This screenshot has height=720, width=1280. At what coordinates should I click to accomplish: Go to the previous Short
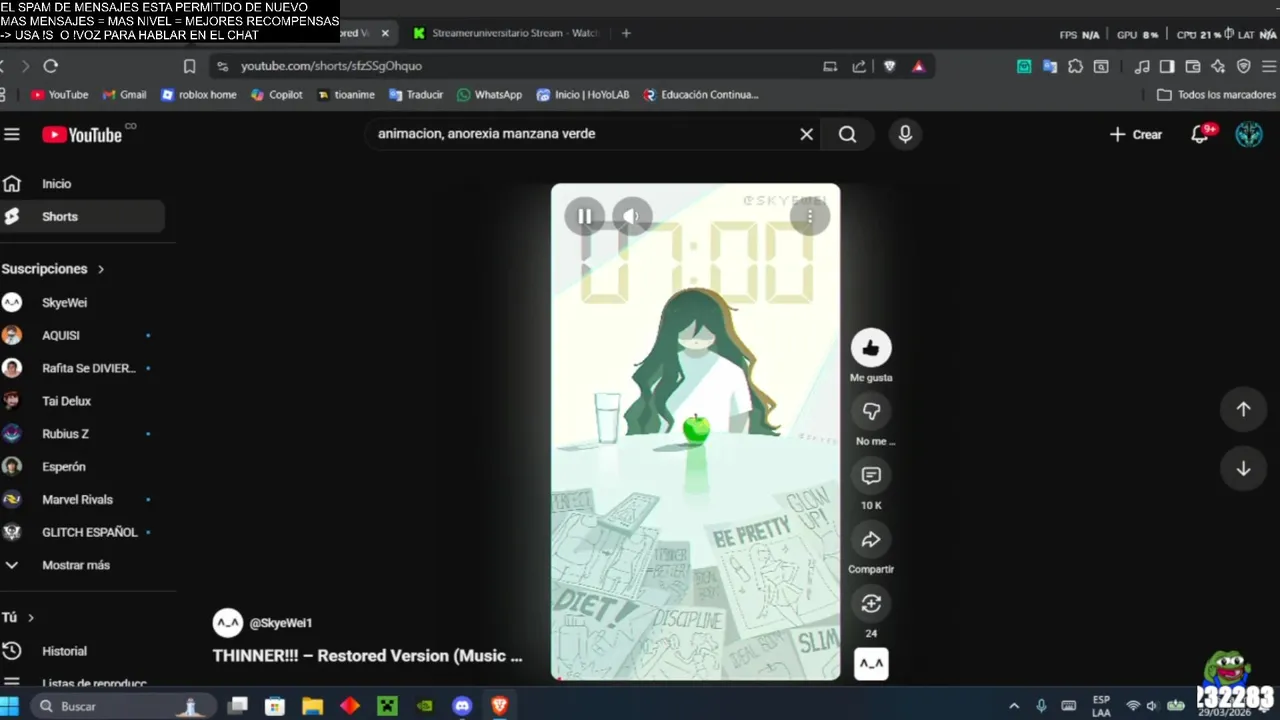click(x=1243, y=409)
